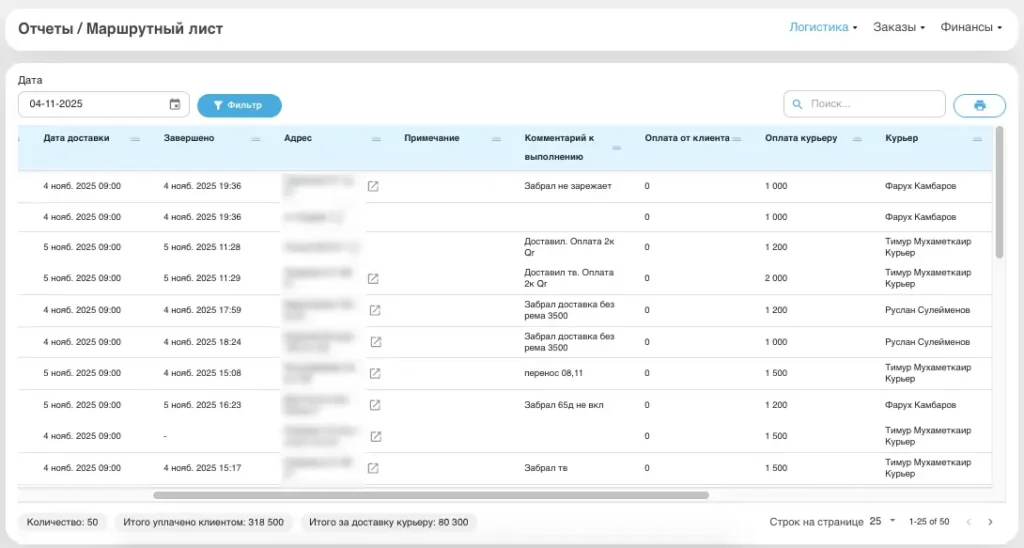Image resolution: width=1024 pixels, height=548 pixels.
Task: Sort by 'Оплата от клиента' column header
Action: point(686,138)
